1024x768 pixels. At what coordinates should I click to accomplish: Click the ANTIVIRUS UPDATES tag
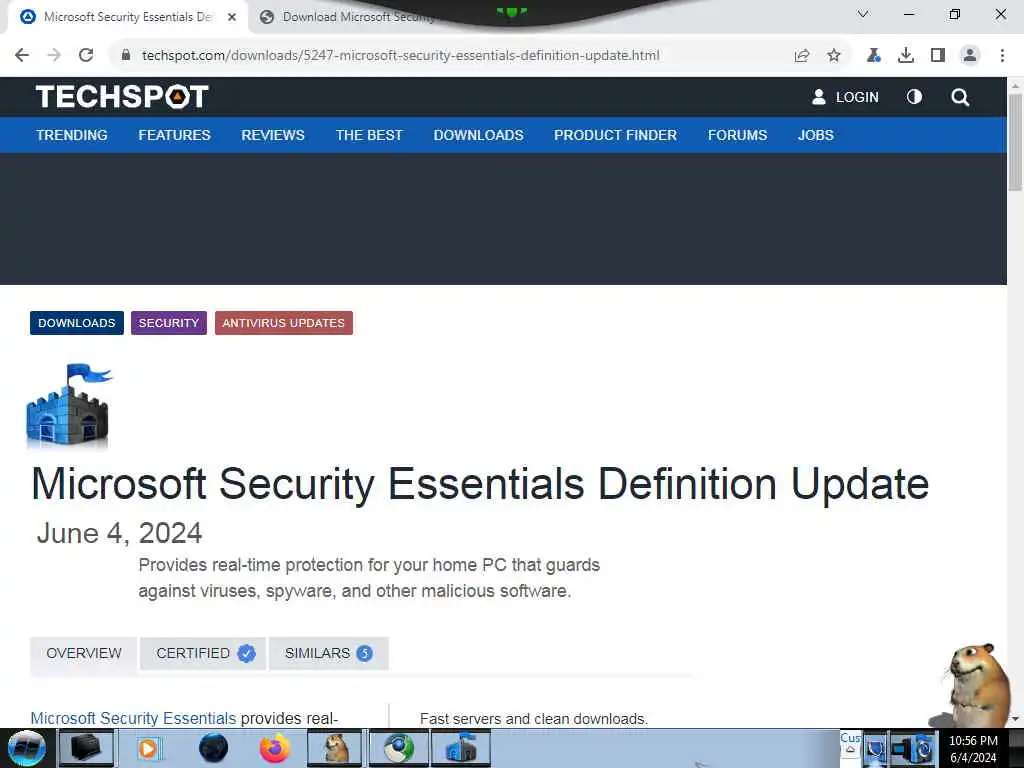(x=283, y=323)
